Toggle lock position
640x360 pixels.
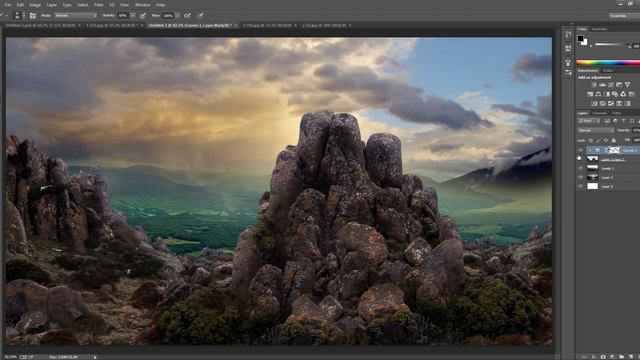click(606, 140)
